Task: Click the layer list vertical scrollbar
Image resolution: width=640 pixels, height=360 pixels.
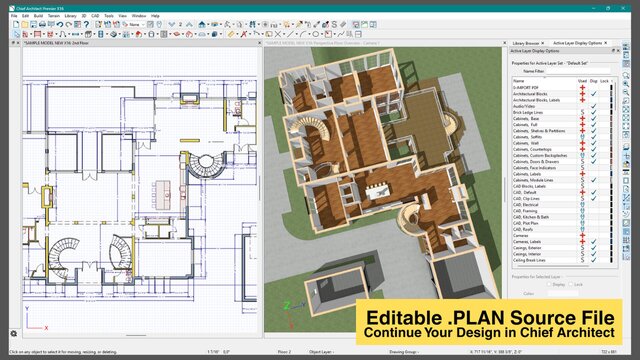Action: click(x=616, y=96)
